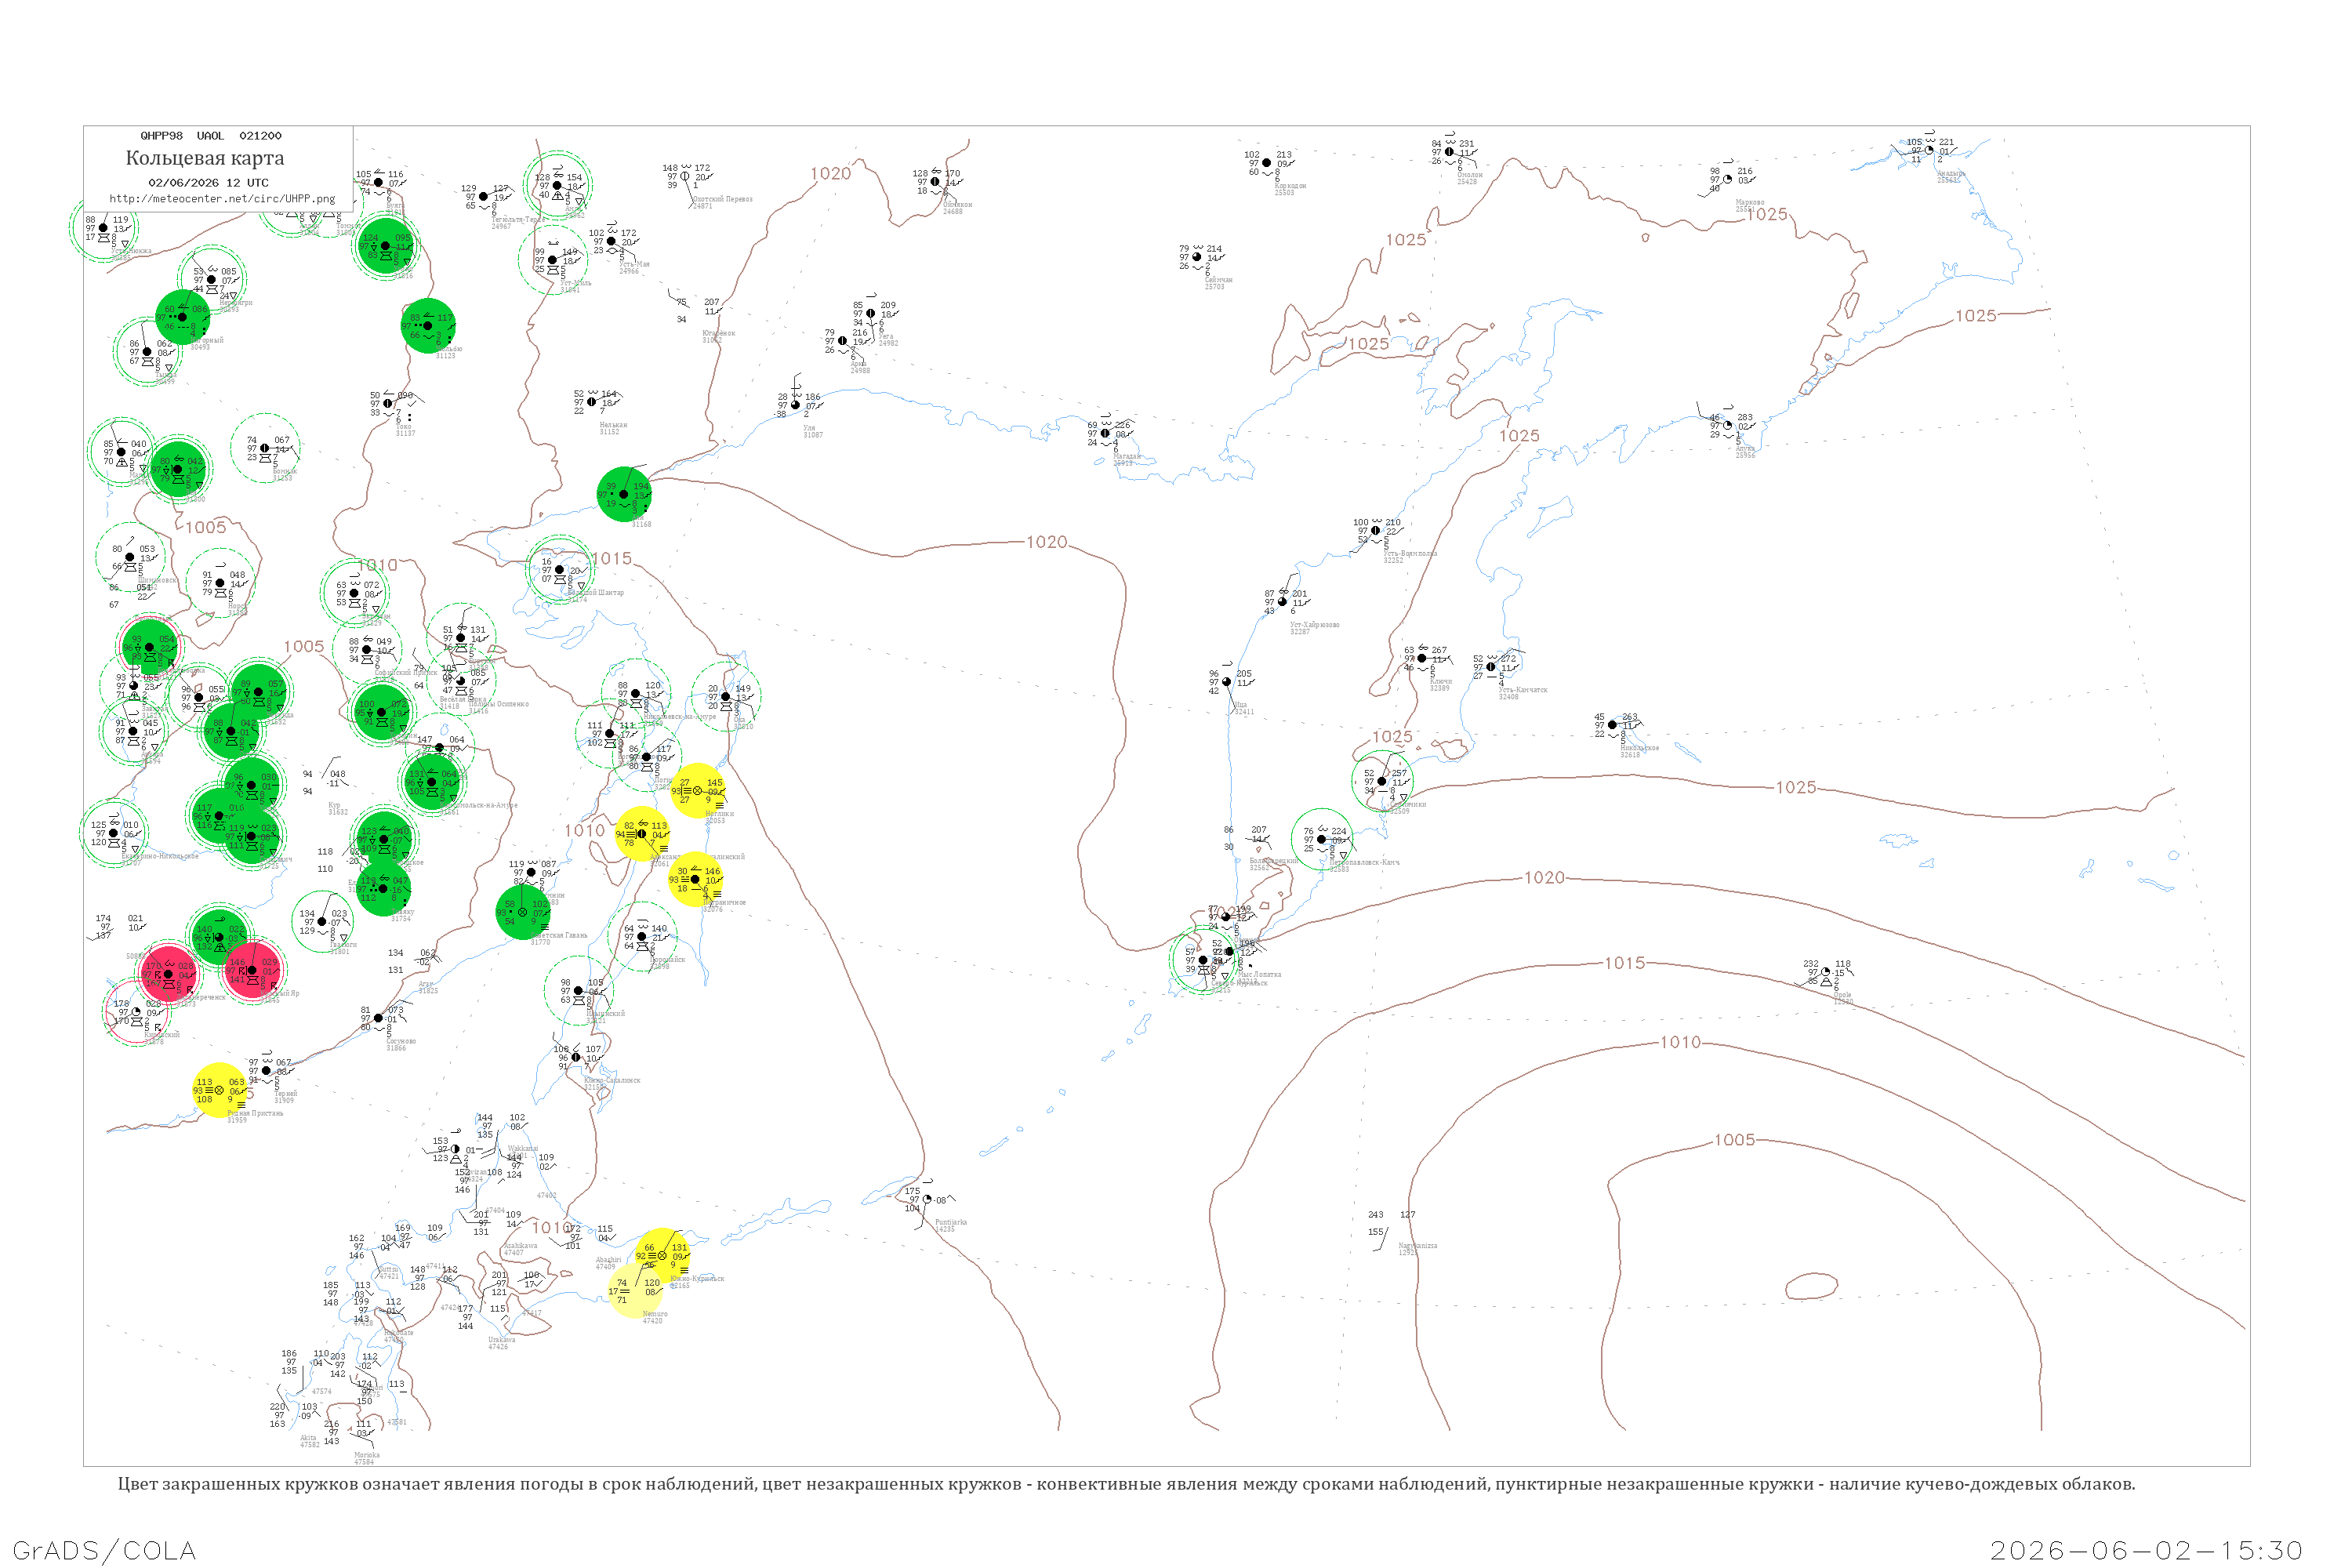Select the red station circle at Красный Яр
2352x1568 pixels.
(251, 970)
